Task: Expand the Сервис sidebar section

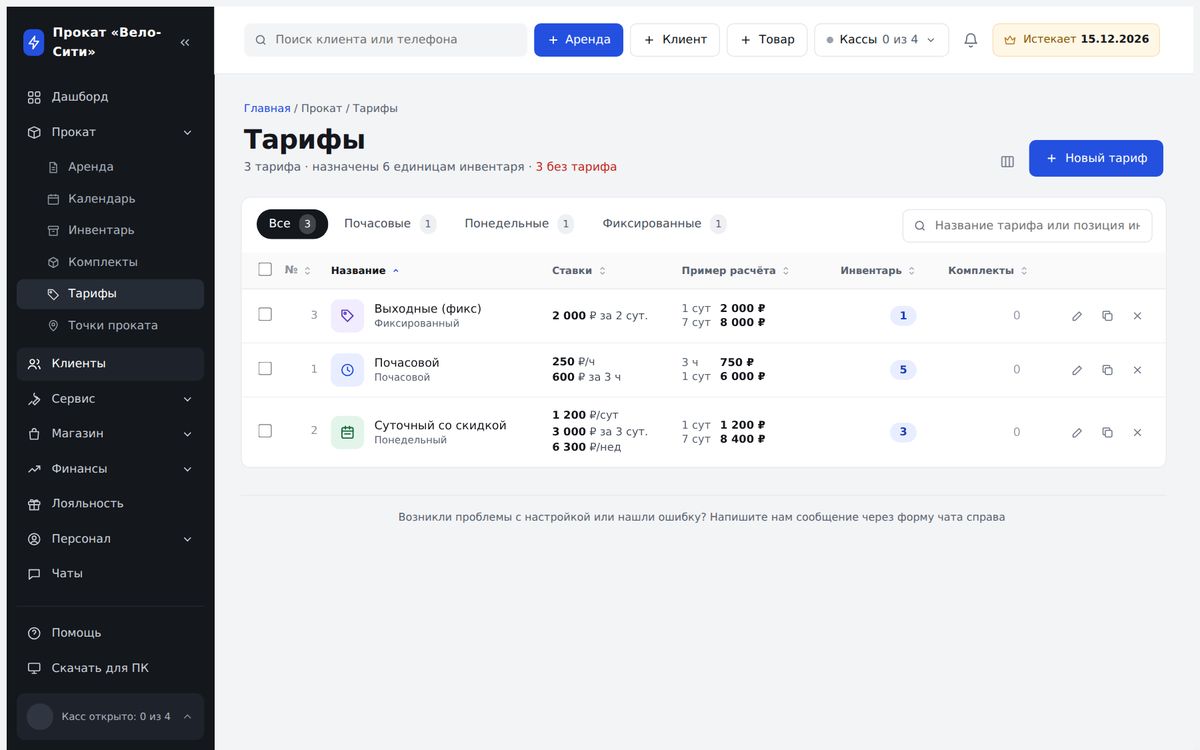Action: (x=110, y=399)
